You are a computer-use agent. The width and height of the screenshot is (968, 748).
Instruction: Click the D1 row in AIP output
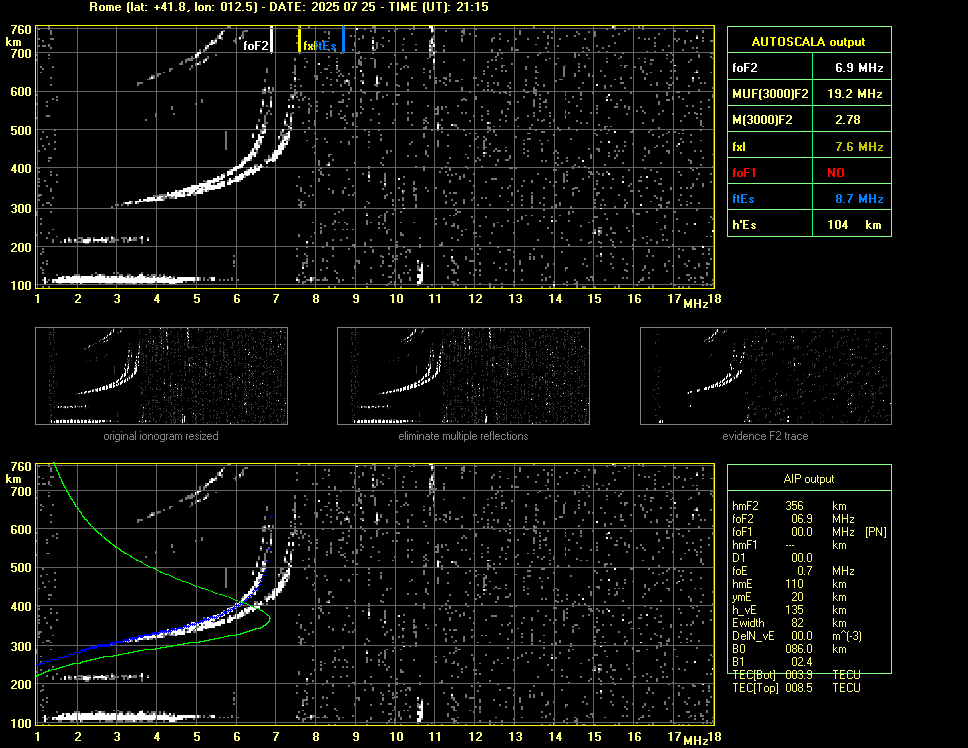click(x=772, y=558)
